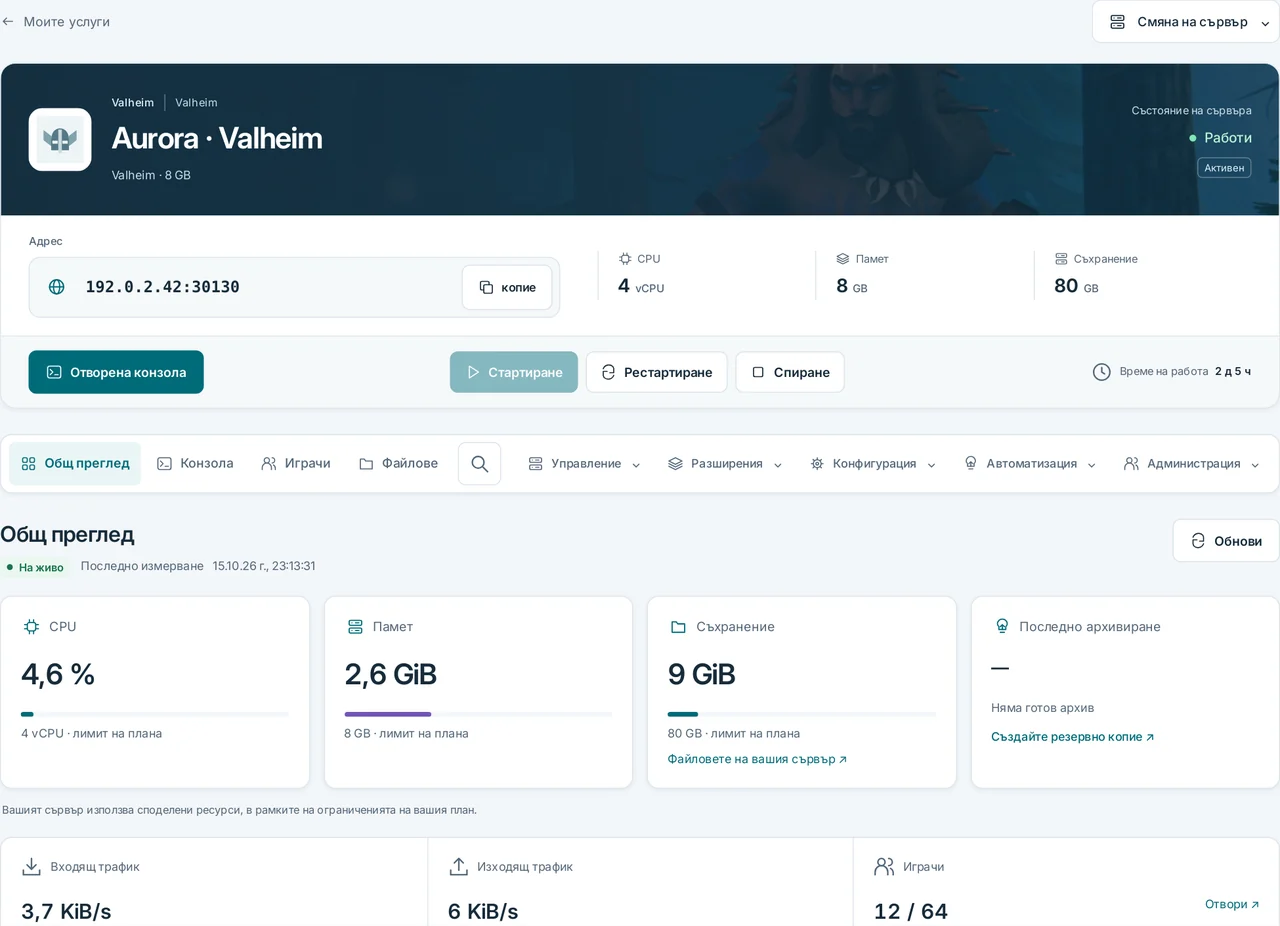Expand the Автоматизация menu

[x=1029, y=464]
